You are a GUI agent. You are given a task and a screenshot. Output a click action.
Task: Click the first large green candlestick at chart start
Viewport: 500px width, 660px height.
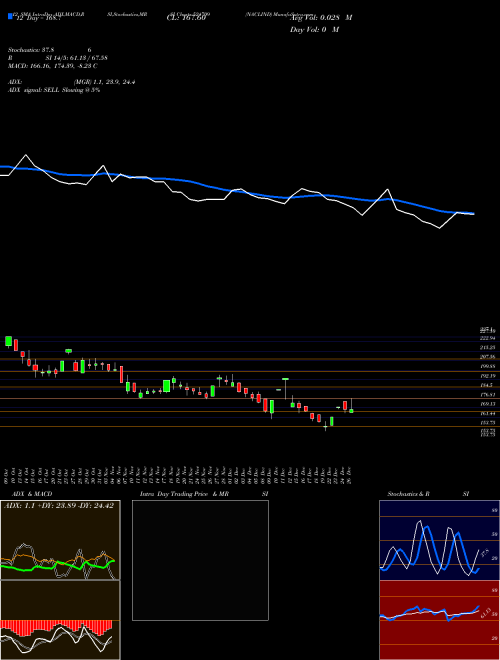tap(8, 341)
